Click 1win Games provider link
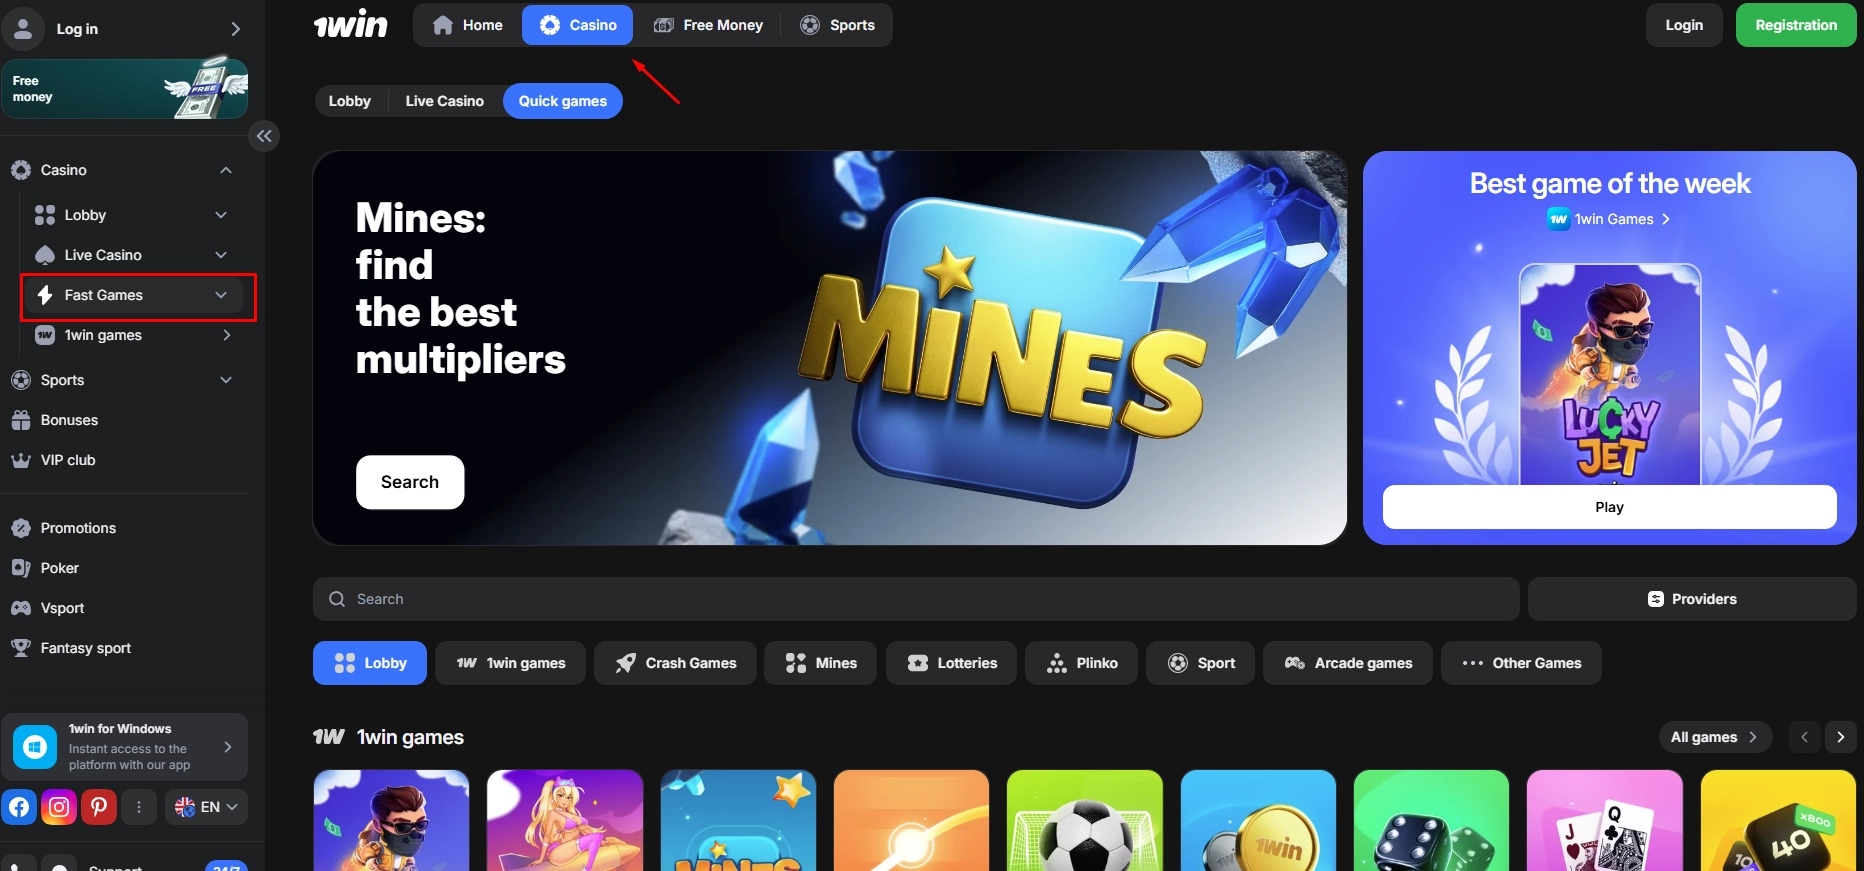The height and width of the screenshot is (871, 1864). 1610,219
